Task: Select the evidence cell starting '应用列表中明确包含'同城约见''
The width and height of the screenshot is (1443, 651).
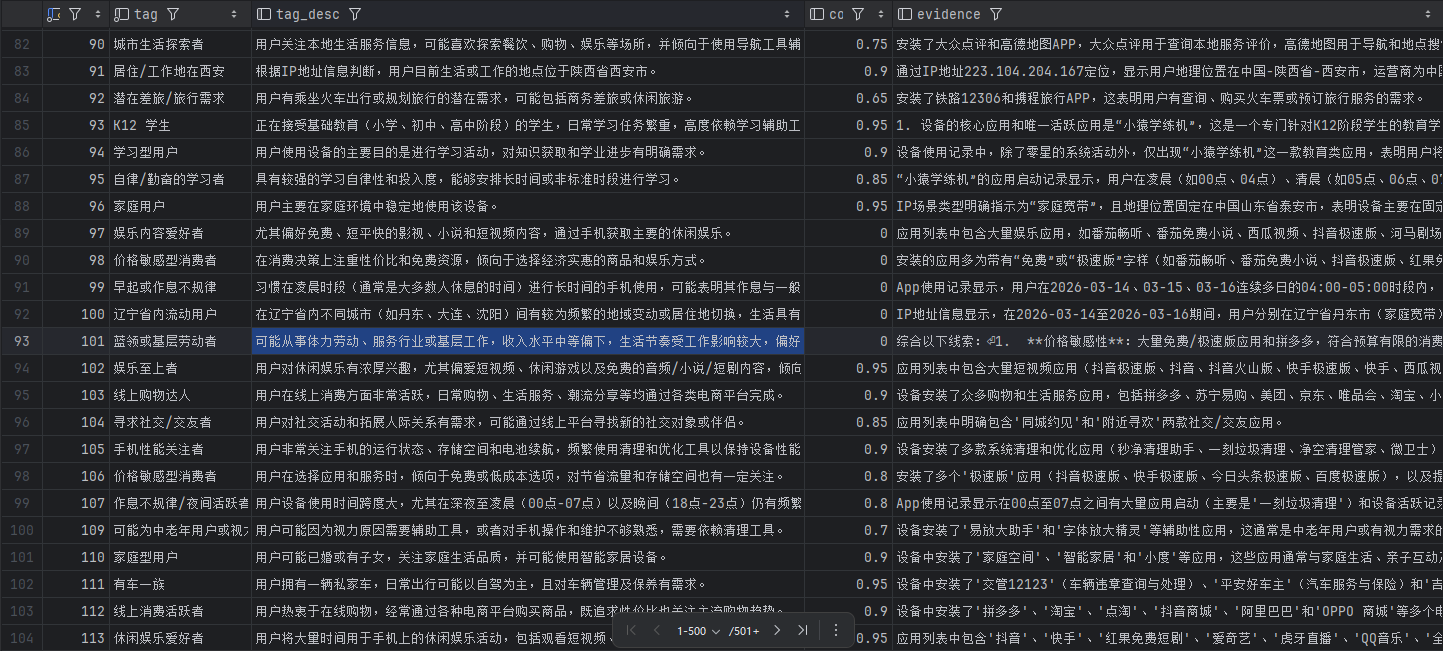Action: pos(1168,422)
